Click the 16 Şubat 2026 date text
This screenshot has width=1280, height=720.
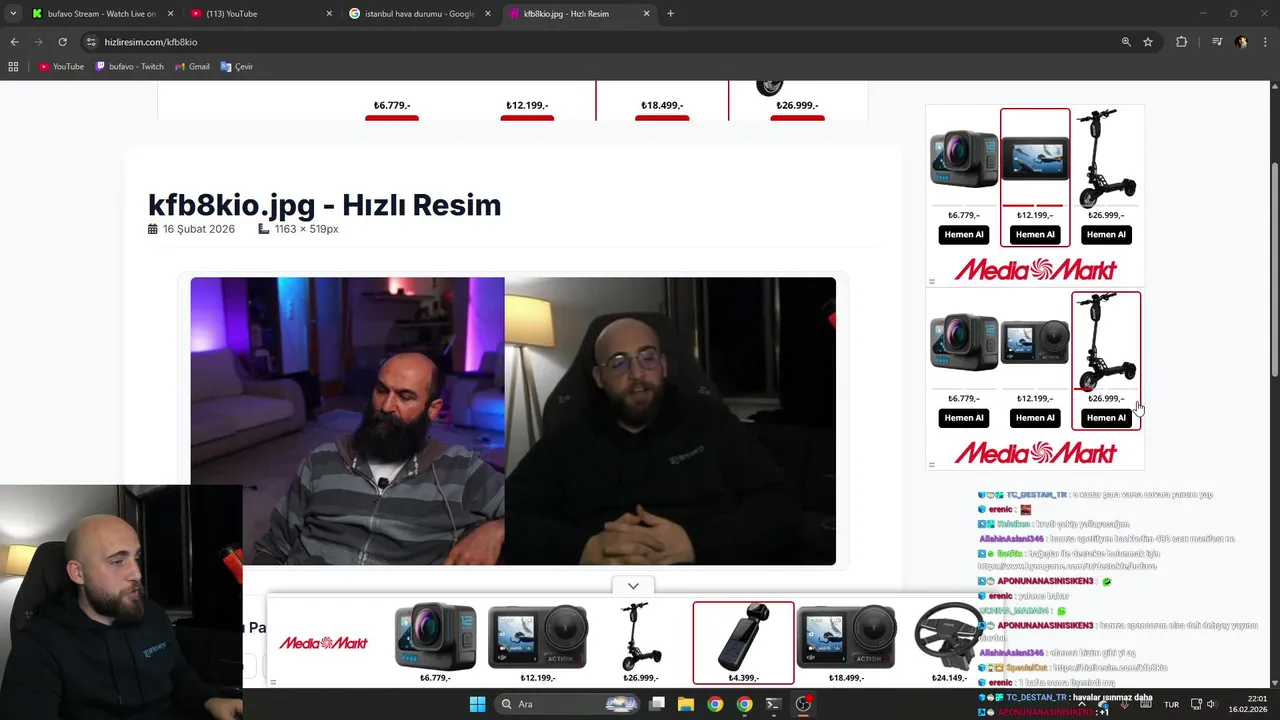click(x=199, y=229)
